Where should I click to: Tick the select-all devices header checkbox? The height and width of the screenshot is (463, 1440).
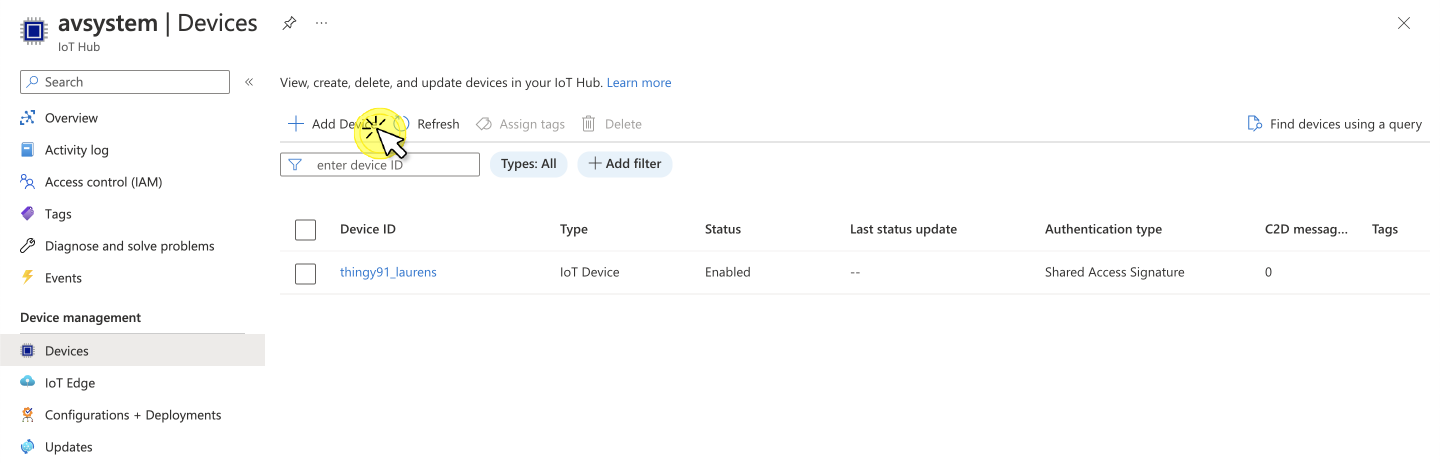click(x=305, y=230)
